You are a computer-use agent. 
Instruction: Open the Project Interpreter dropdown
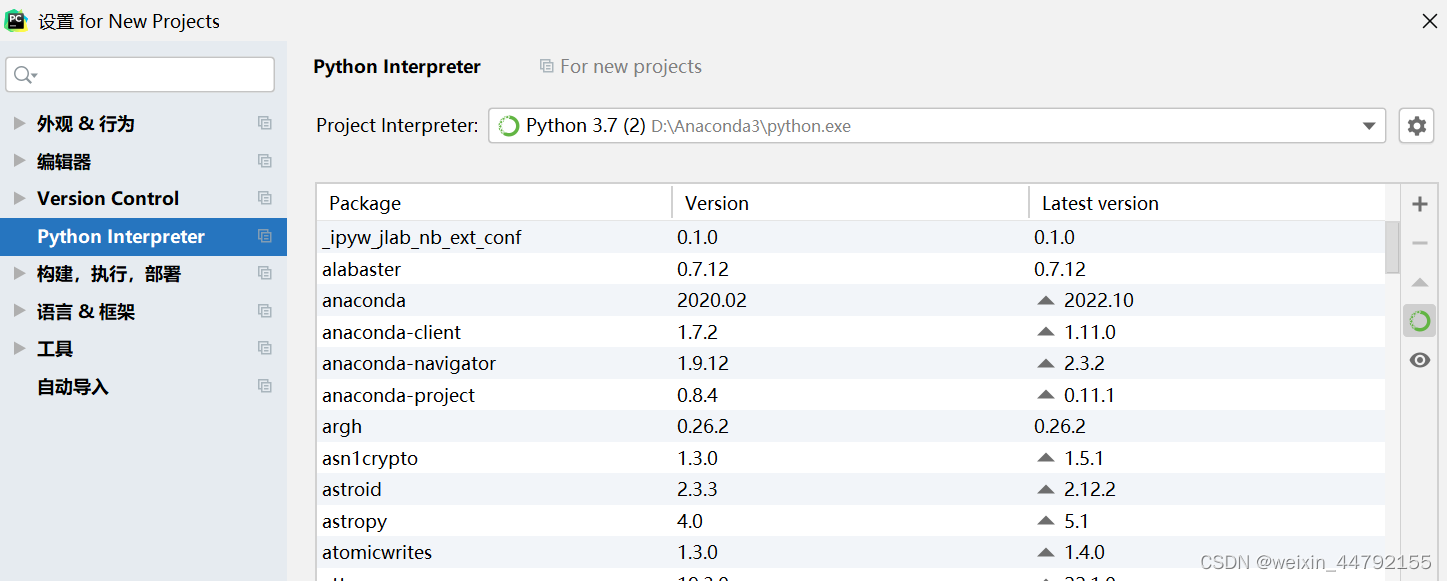click(x=1369, y=125)
